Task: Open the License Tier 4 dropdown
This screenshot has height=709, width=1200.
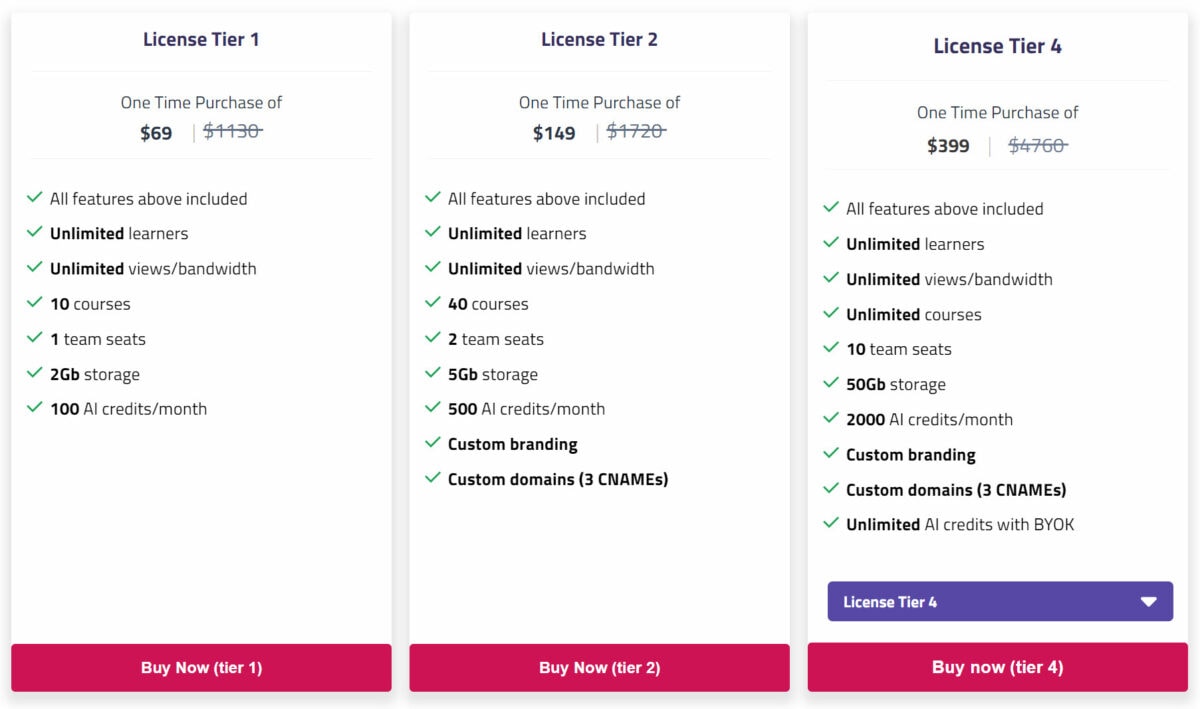Action: (998, 601)
